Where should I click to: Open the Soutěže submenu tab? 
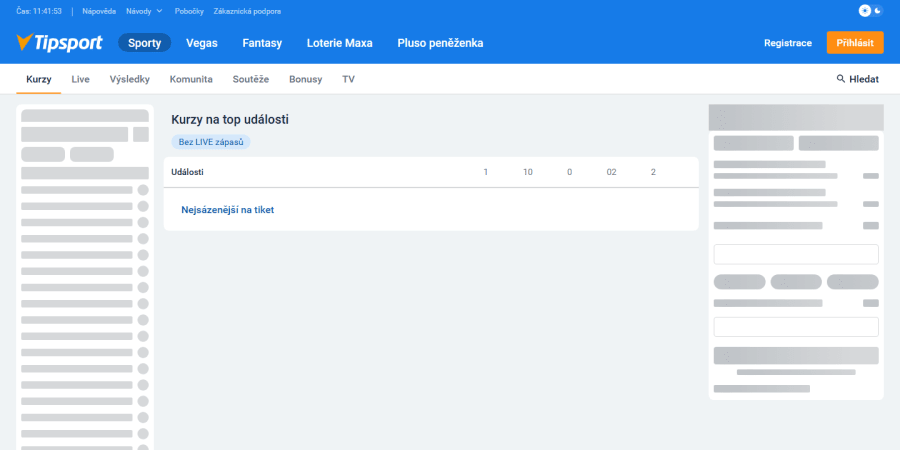click(251, 79)
